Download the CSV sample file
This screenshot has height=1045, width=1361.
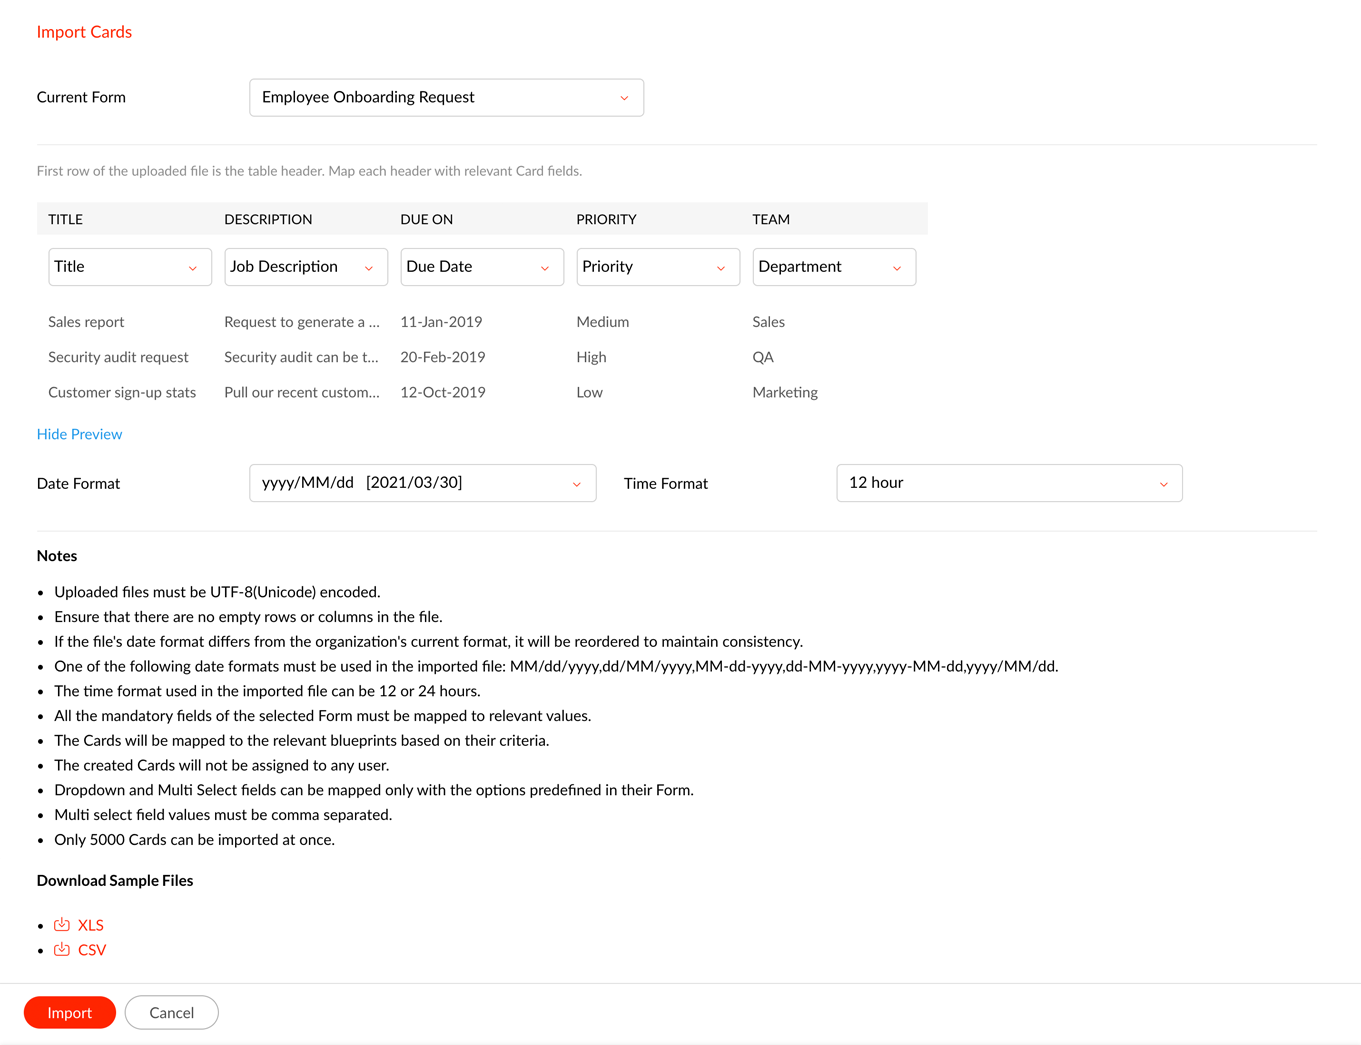(92, 950)
